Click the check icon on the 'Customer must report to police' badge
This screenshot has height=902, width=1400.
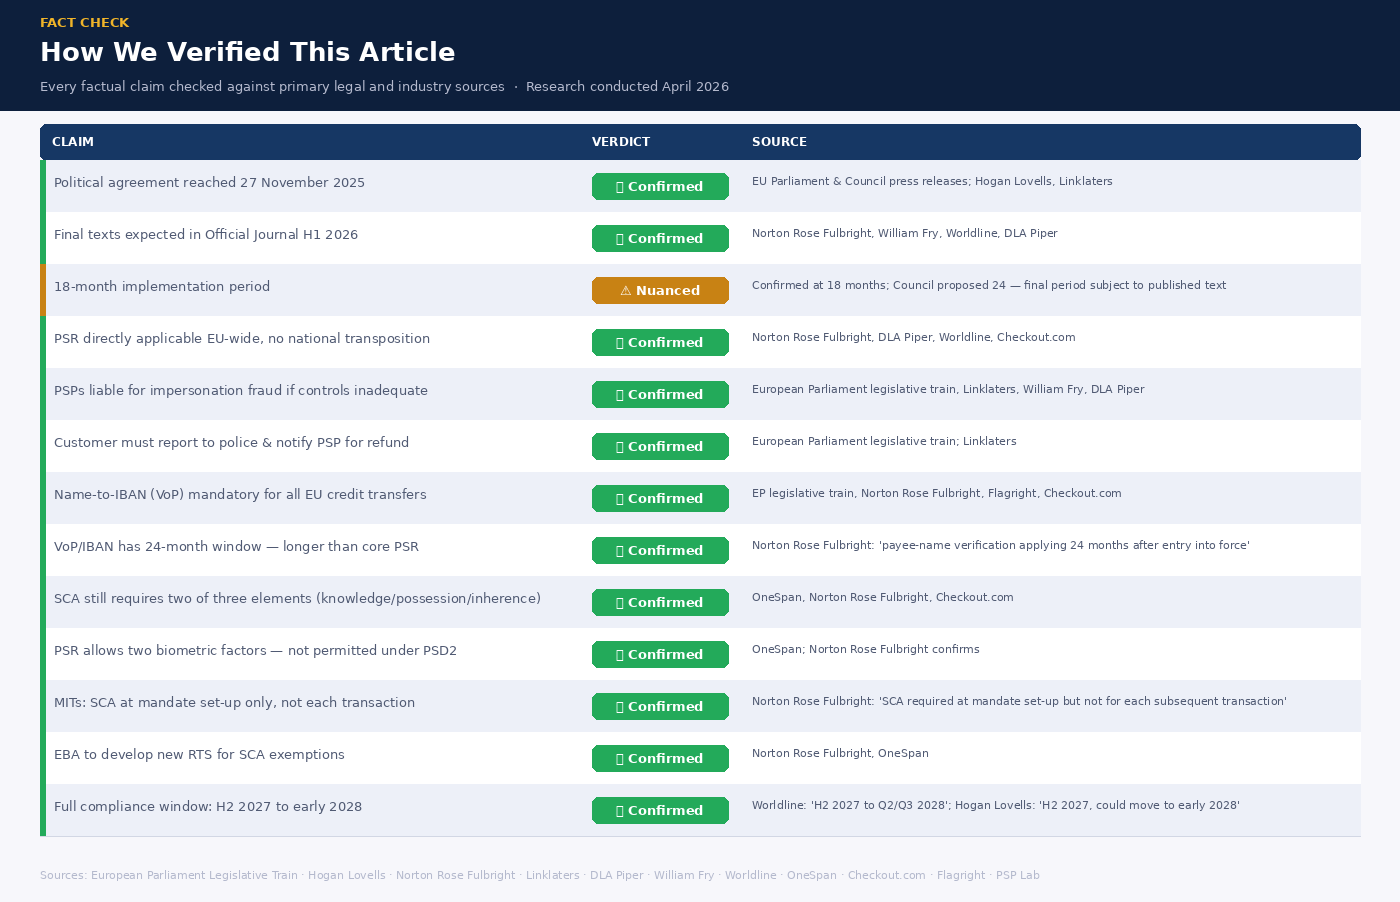(618, 446)
